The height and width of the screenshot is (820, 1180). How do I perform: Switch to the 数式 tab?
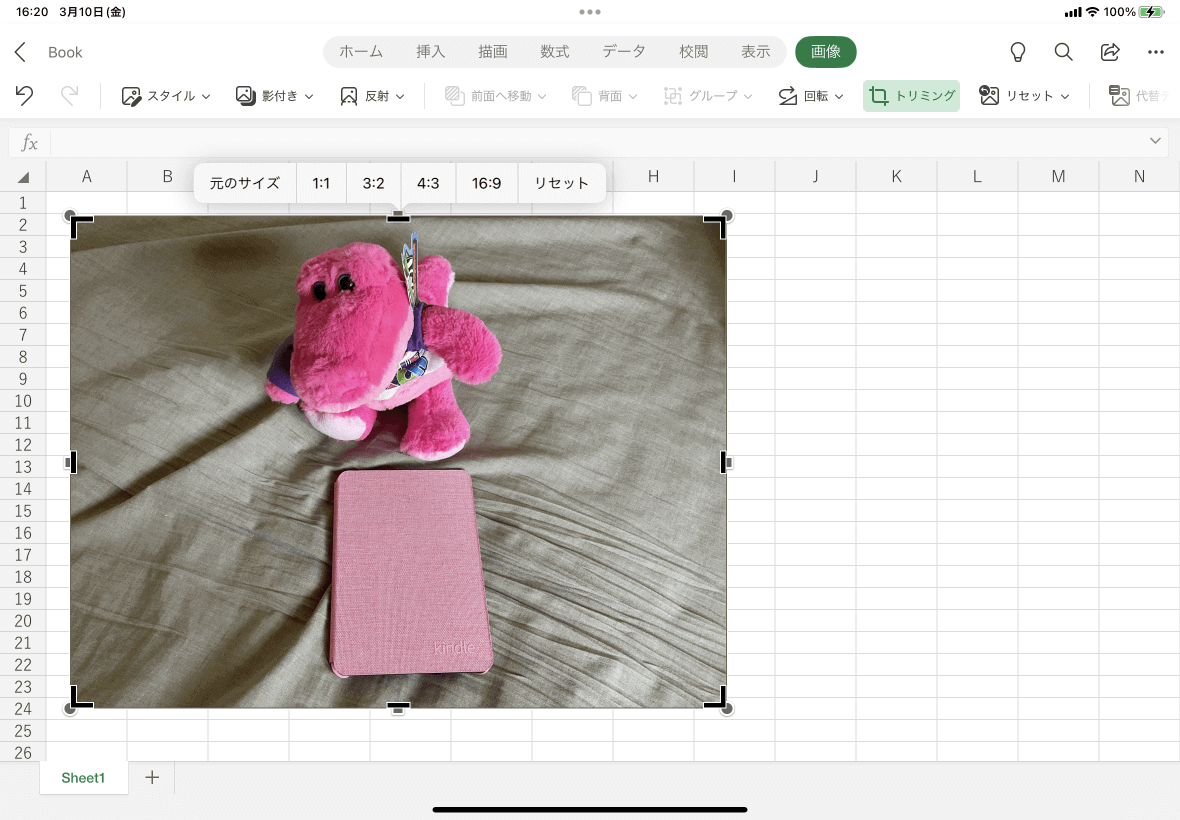(x=555, y=52)
